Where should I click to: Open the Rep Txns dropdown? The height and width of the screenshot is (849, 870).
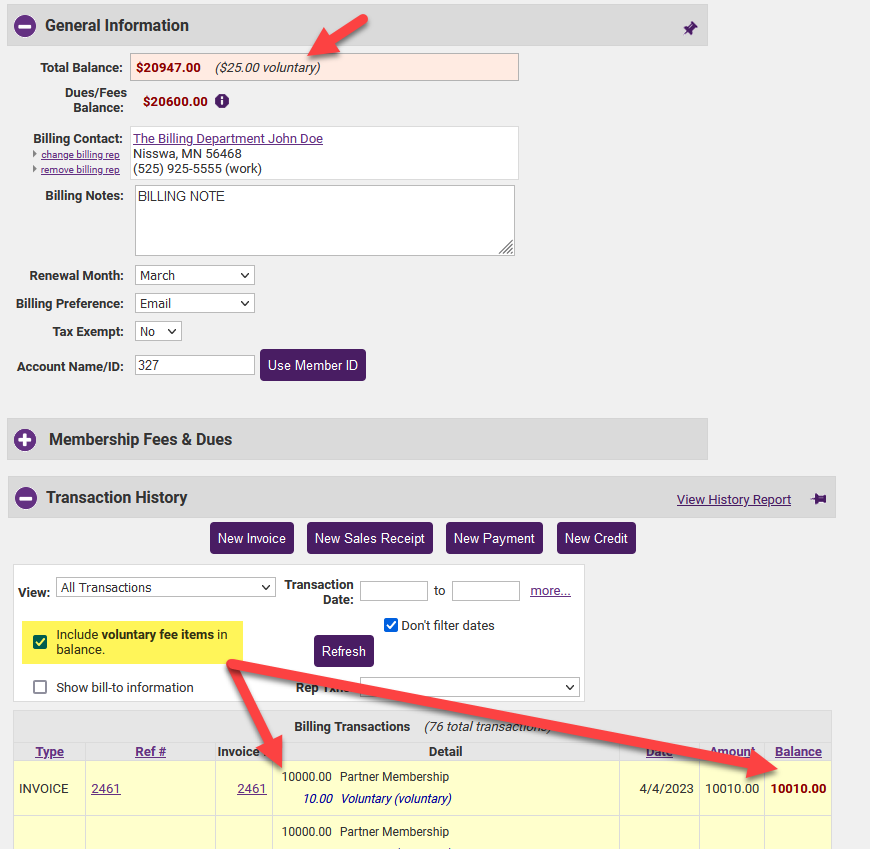[x=470, y=687]
